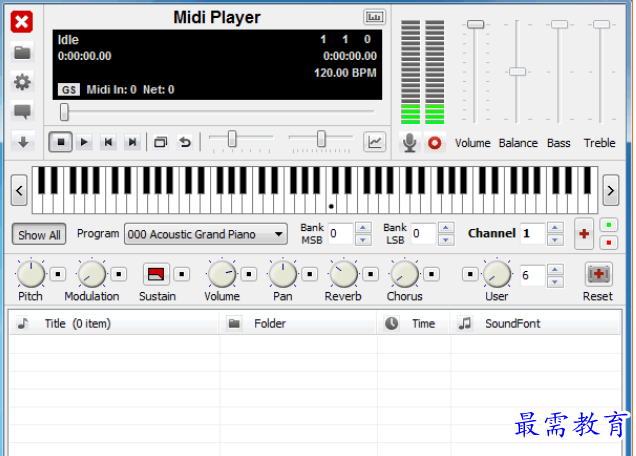Screen dimensions: 636x456
Task: Click the Chorus knob
Action: coord(404,274)
